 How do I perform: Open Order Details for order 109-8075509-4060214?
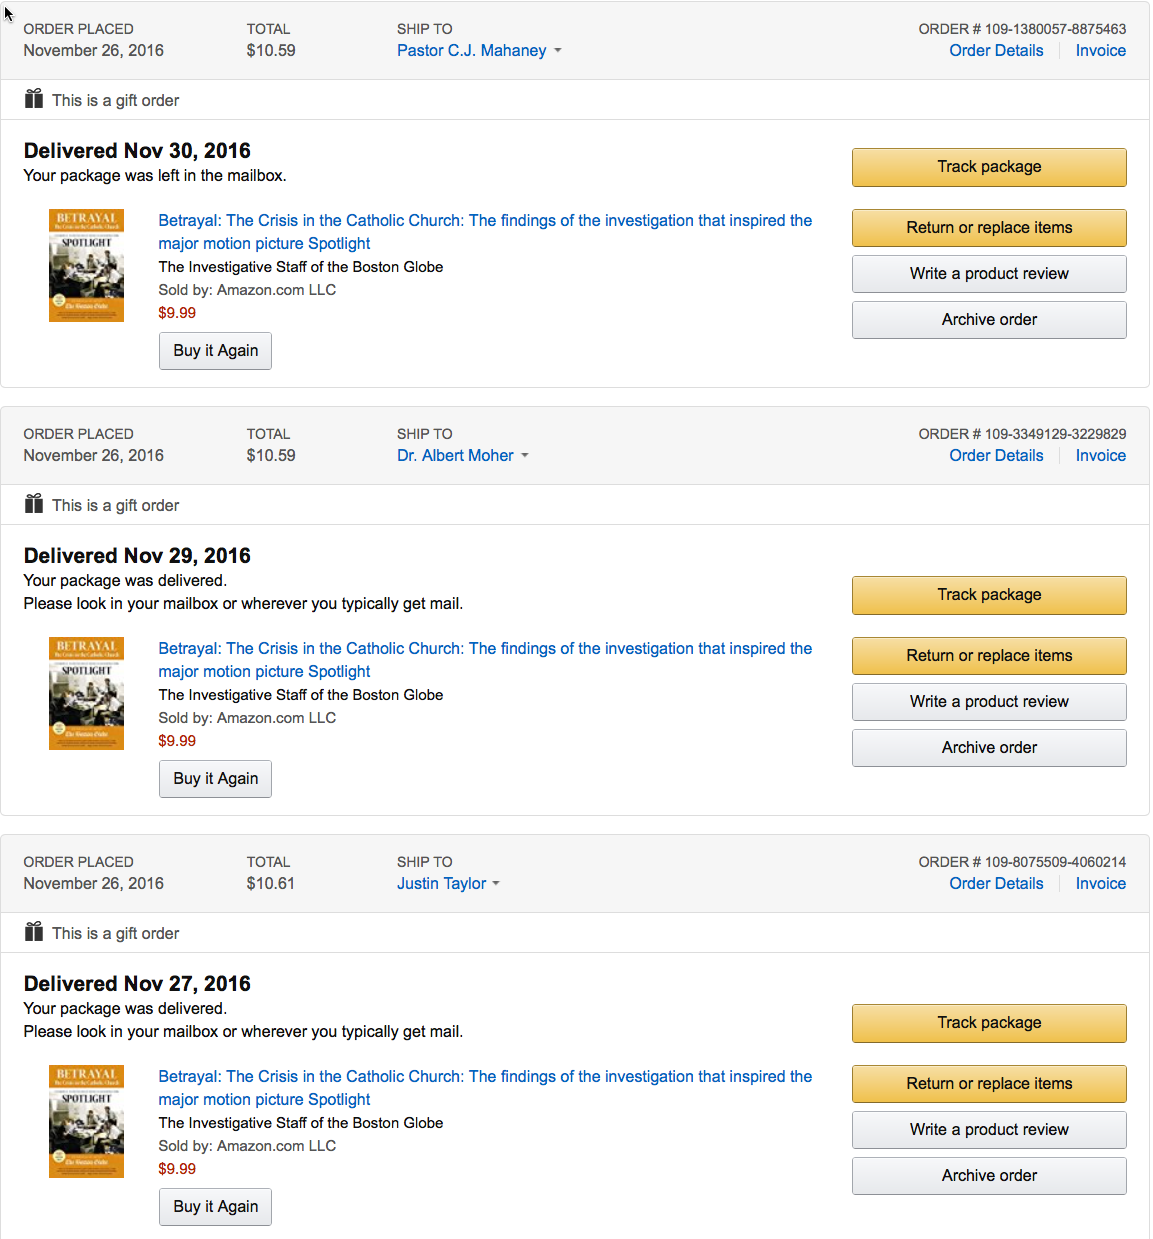point(996,884)
